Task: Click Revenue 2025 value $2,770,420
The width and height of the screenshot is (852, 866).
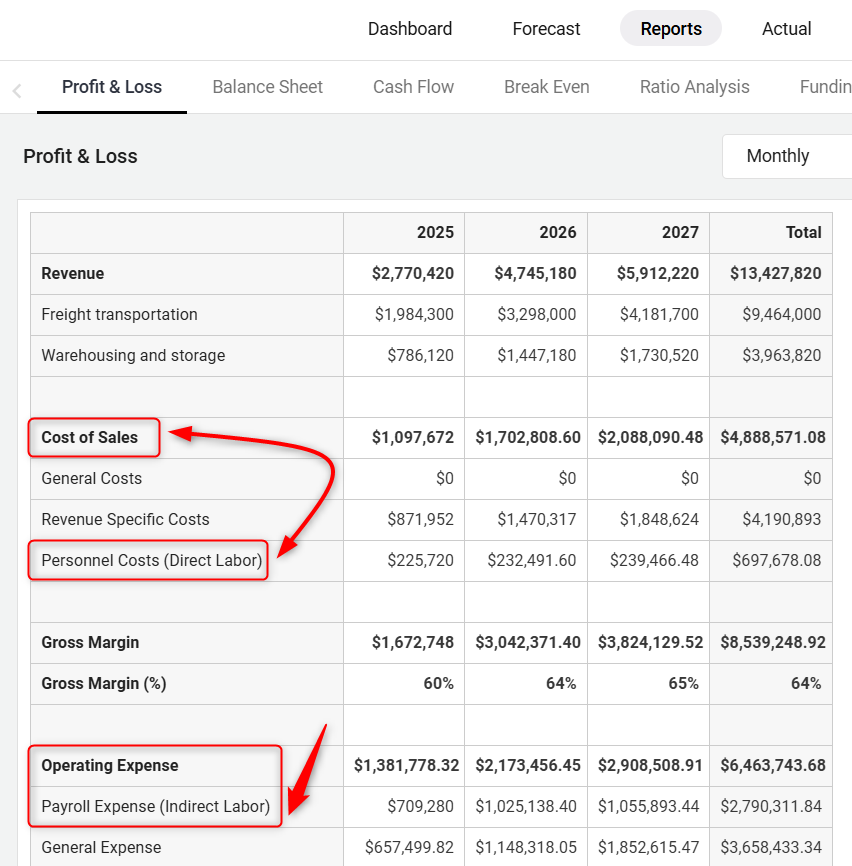Action: click(412, 273)
